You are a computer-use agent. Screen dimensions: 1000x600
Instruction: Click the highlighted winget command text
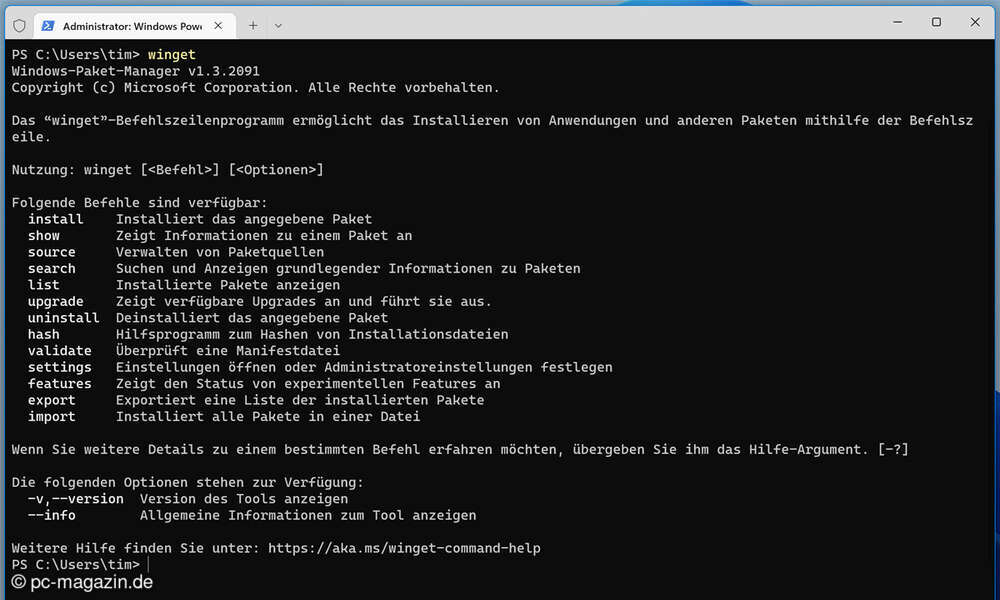pyautogui.click(x=170, y=54)
